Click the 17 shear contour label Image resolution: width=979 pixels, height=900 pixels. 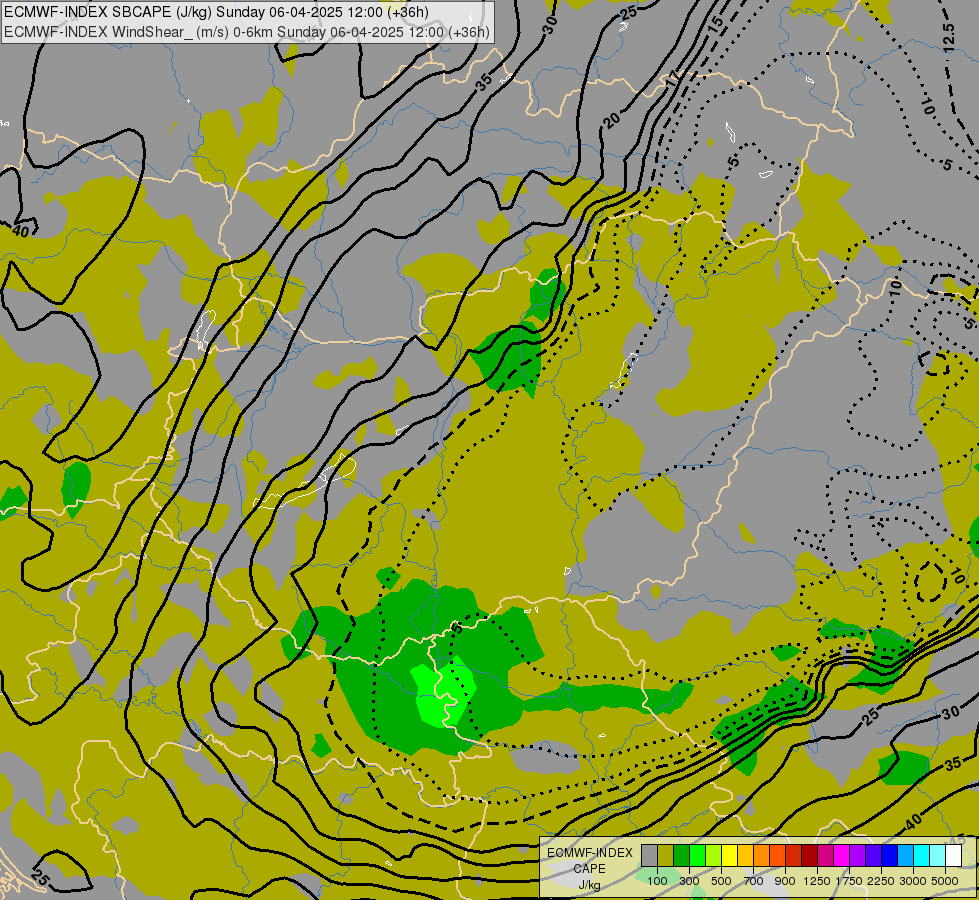point(672,78)
